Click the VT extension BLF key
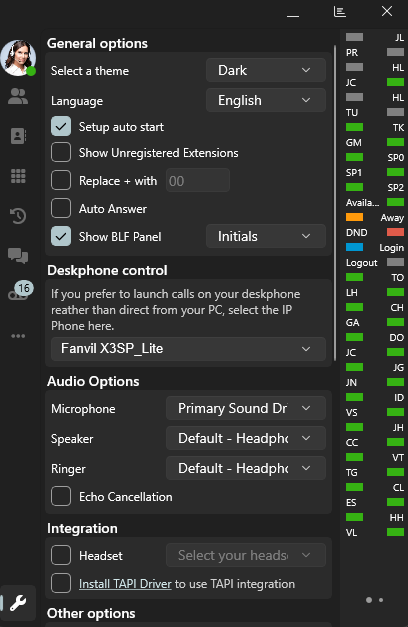Viewport: 408px width, 627px height. [375, 457]
